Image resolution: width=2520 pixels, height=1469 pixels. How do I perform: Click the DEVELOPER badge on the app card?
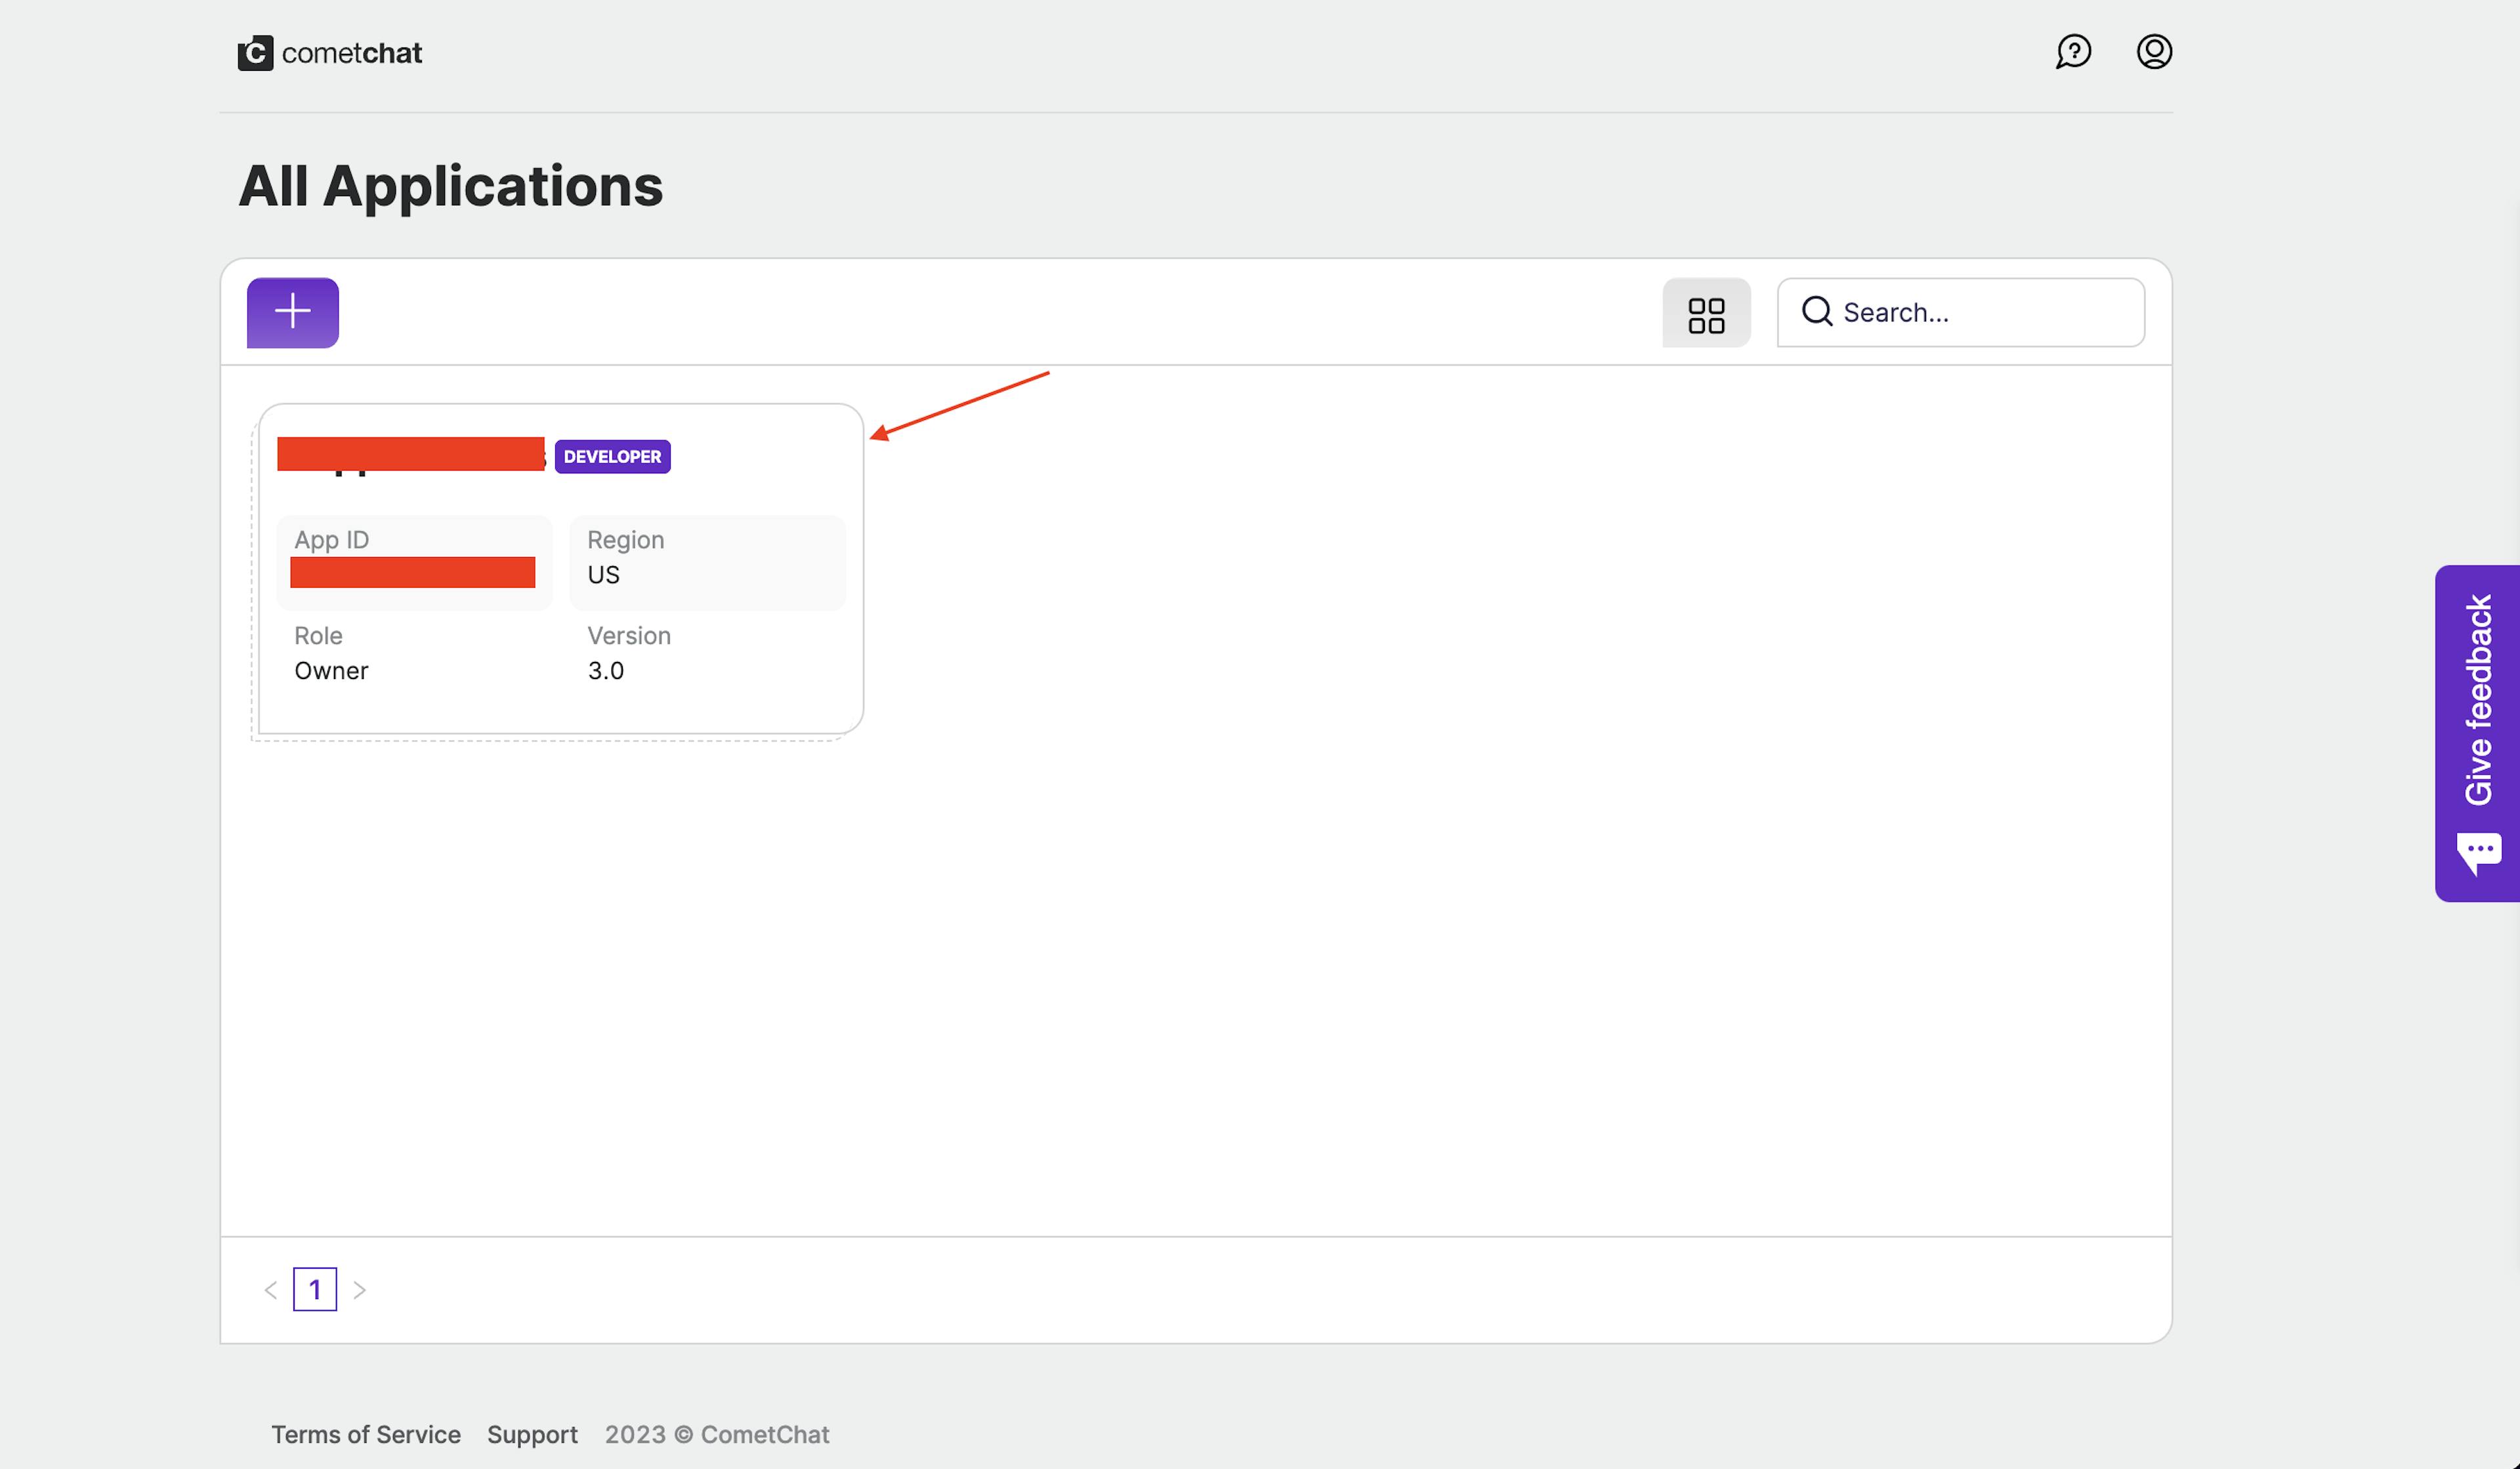(612, 456)
